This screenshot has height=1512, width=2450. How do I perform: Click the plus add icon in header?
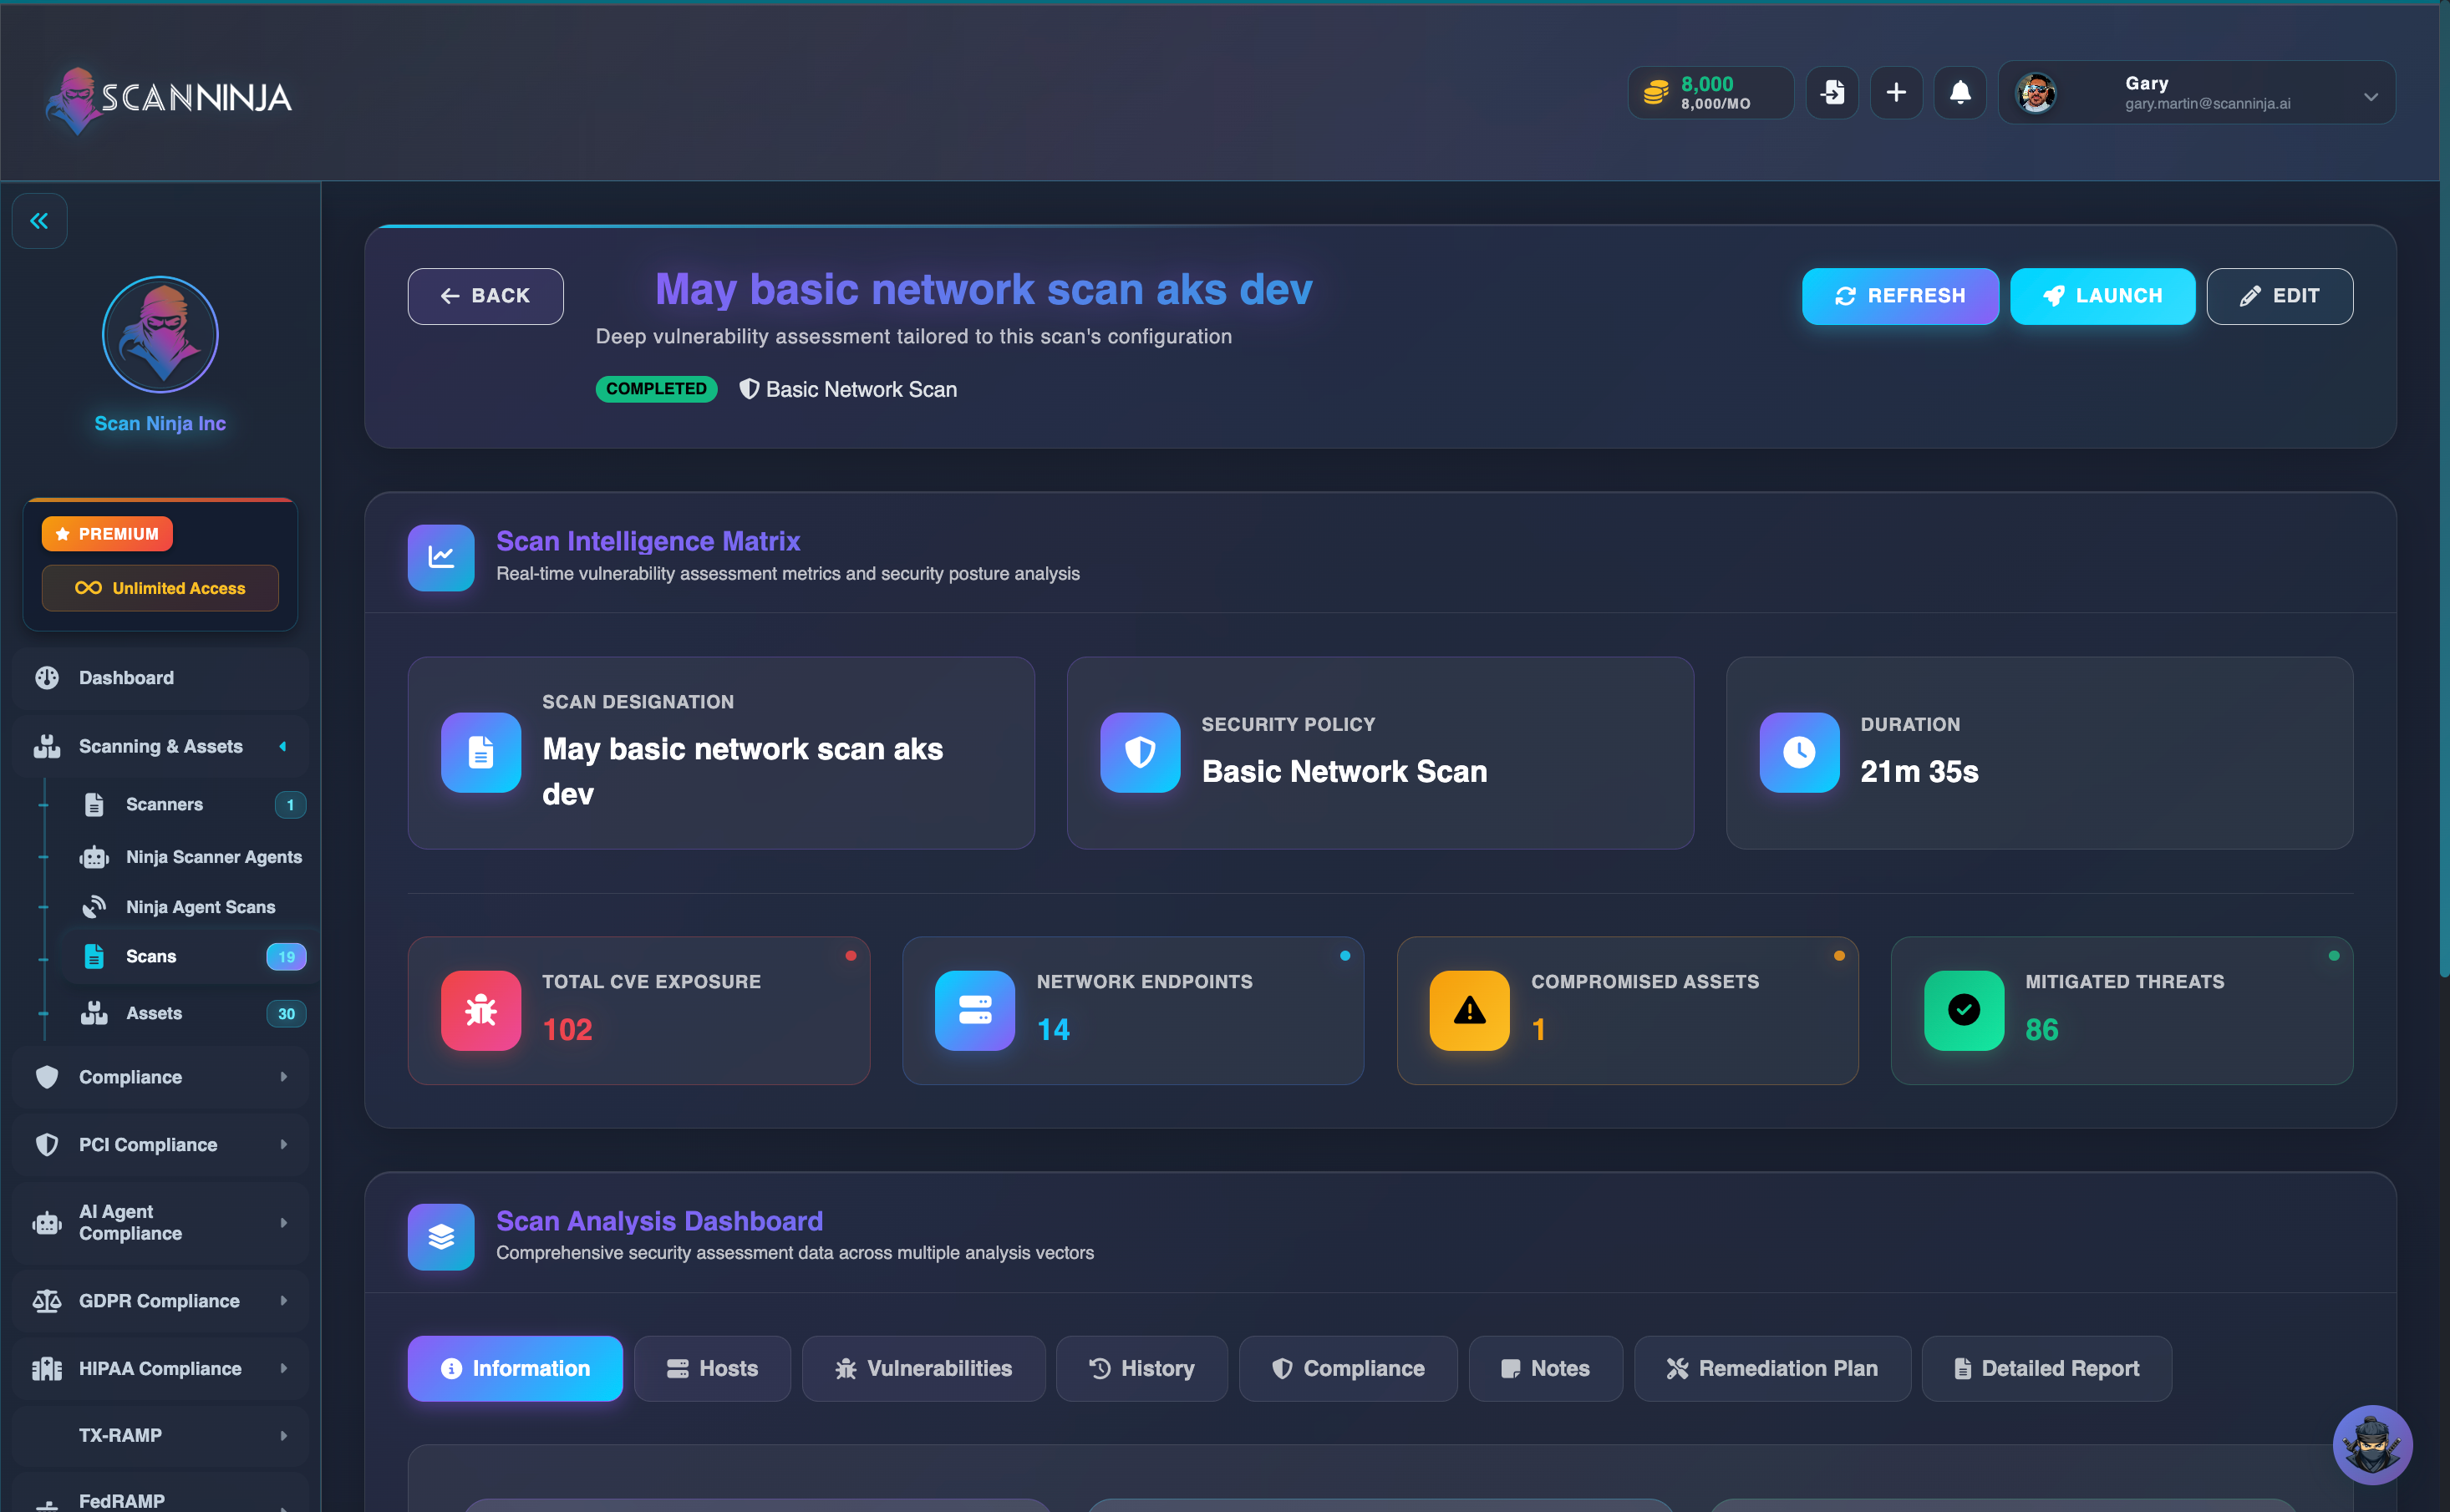1896,93
